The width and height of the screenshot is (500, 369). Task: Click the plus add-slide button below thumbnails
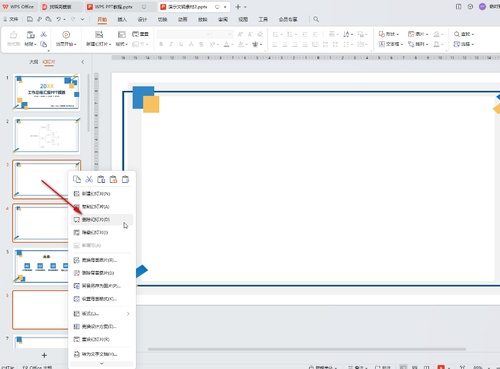(44, 355)
